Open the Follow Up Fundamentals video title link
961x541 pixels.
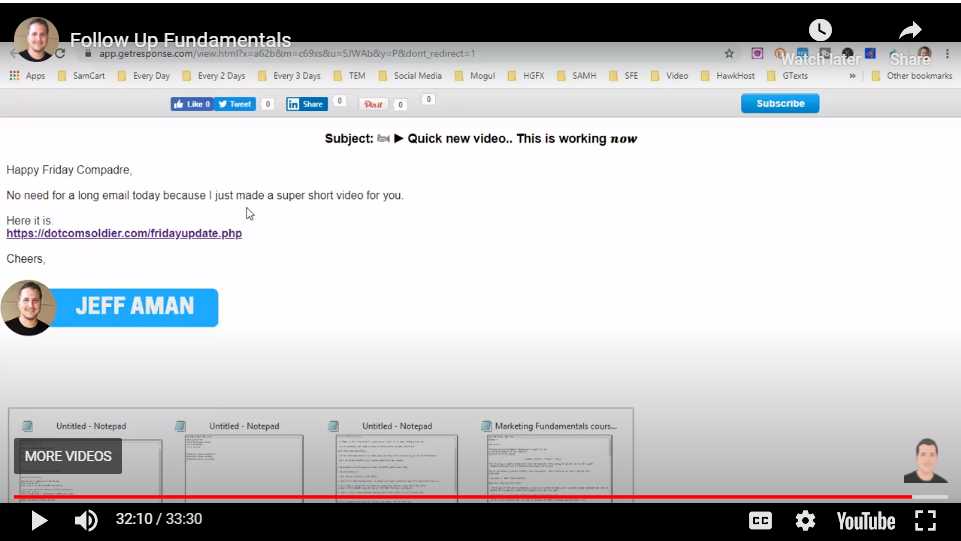coord(181,41)
